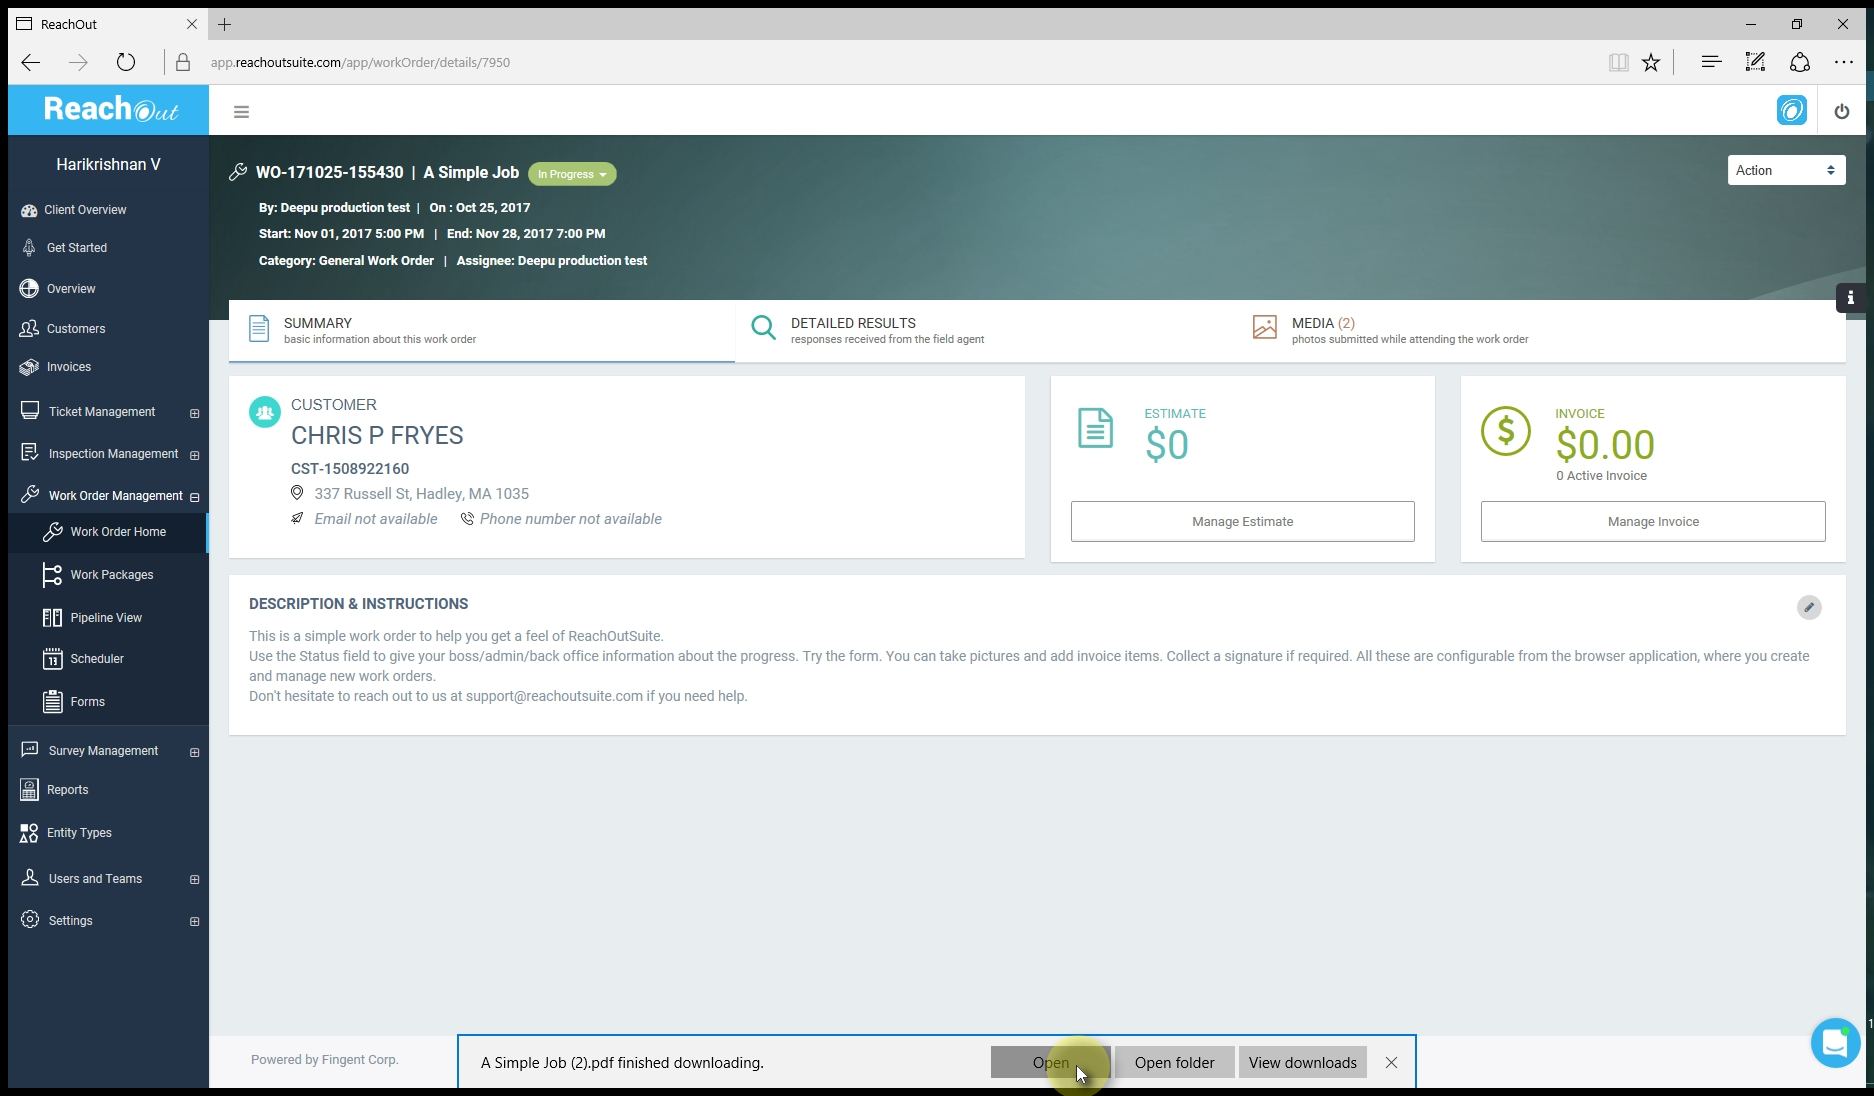Open a new browser tab
The image size is (1874, 1096).
point(225,24)
